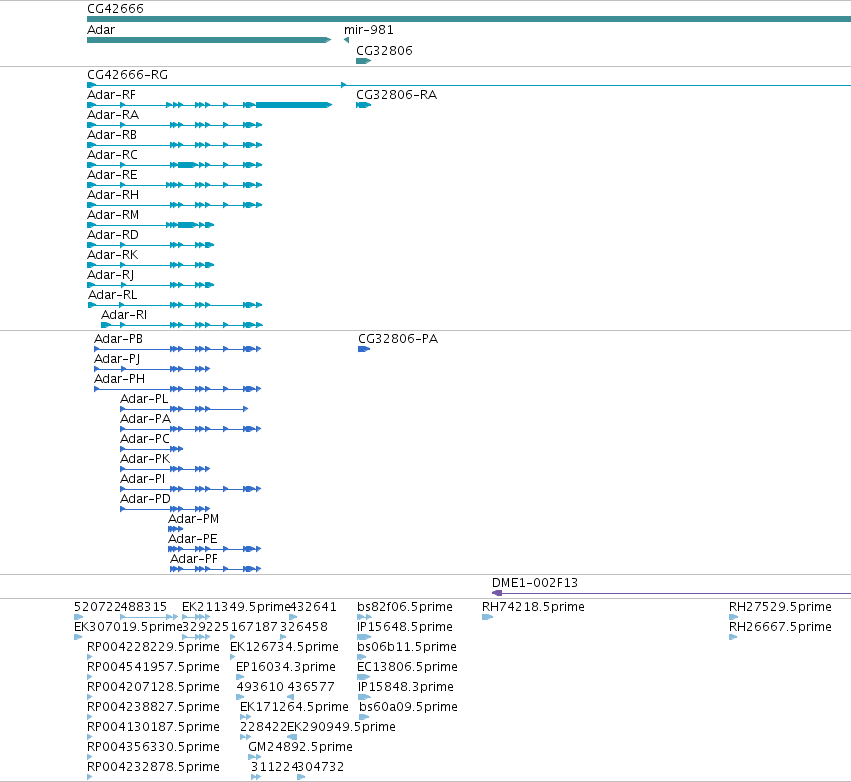
Task: Select protein Adar-PJ label
Action: [x=117, y=359]
